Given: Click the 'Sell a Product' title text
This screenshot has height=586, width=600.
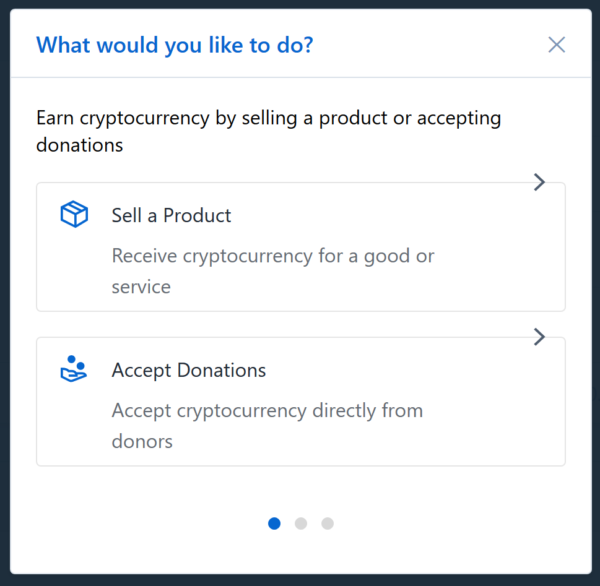Looking at the screenshot, I should click(x=171, y=215).
